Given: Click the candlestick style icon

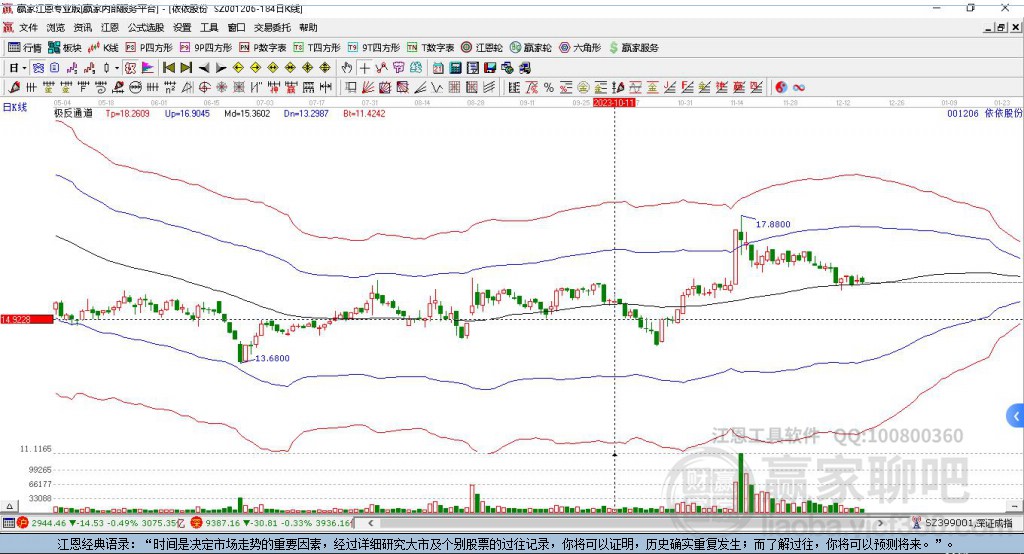Looking at the screenshot, I should click(108, 67).
